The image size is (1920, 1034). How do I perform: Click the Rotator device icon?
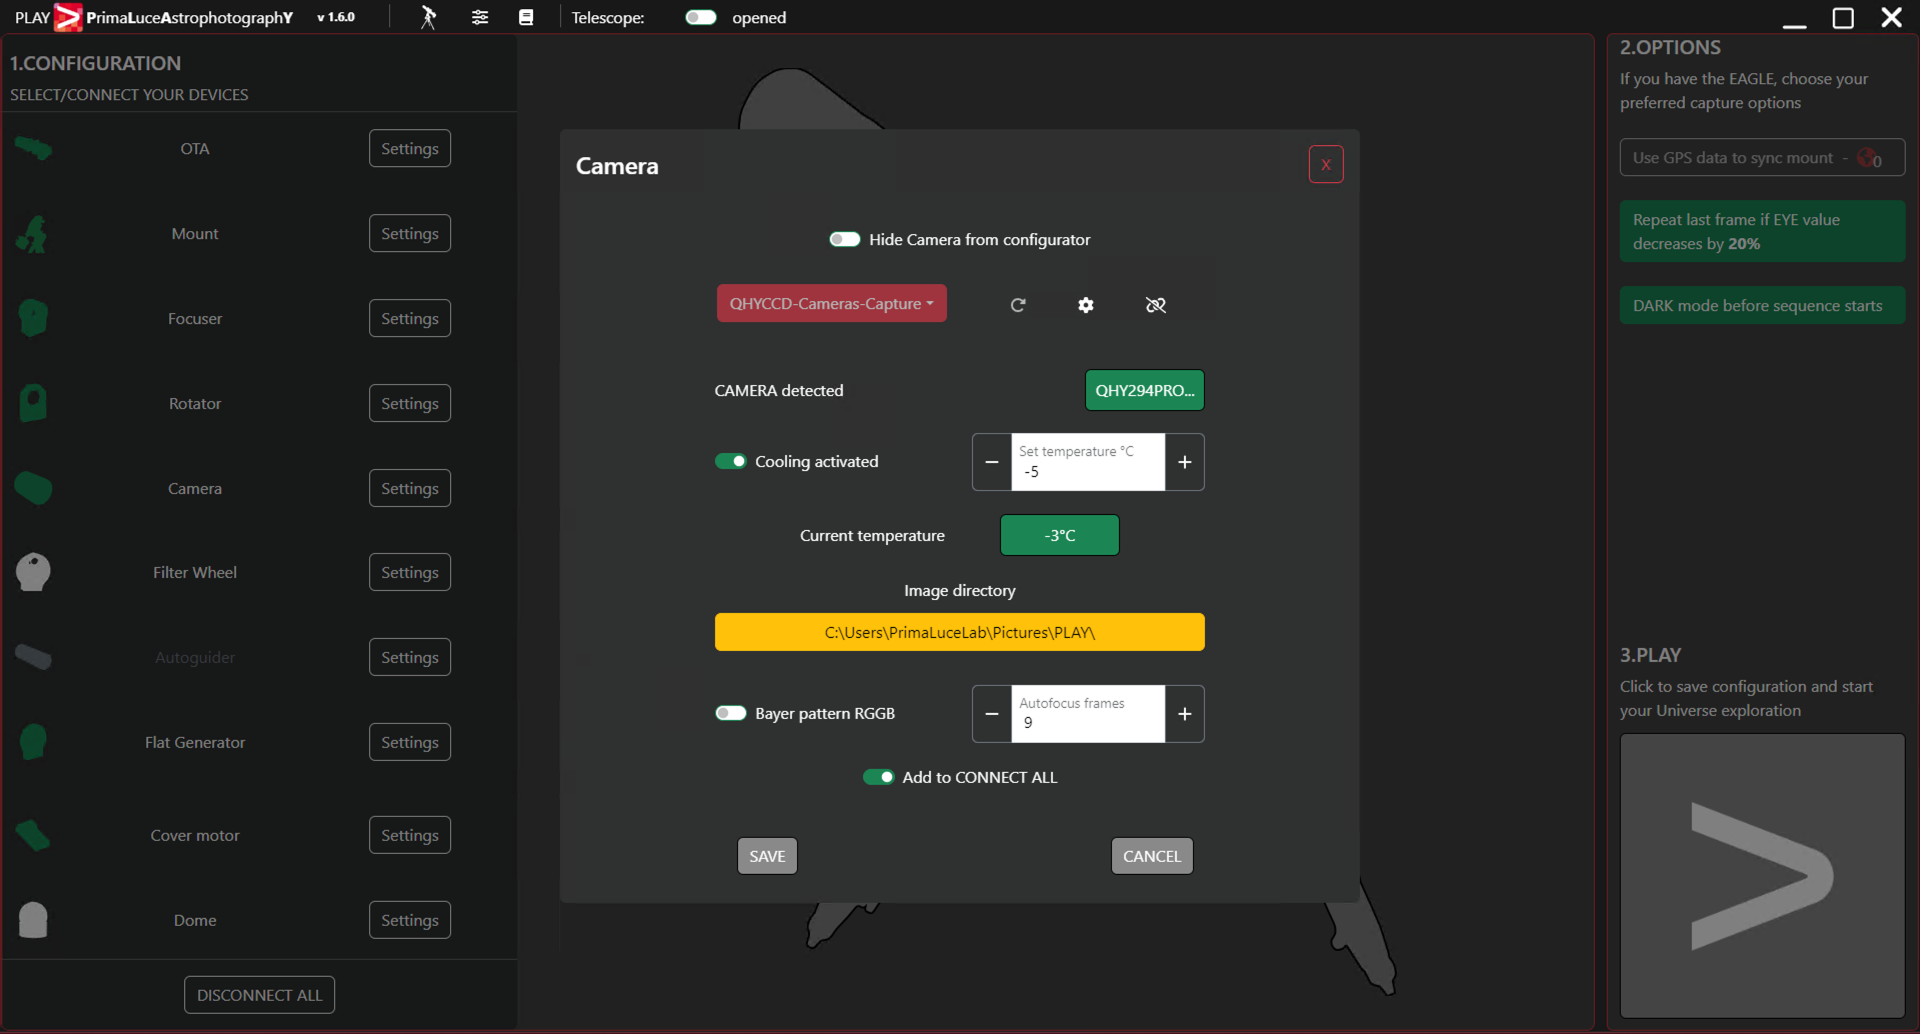coord(33,403)
